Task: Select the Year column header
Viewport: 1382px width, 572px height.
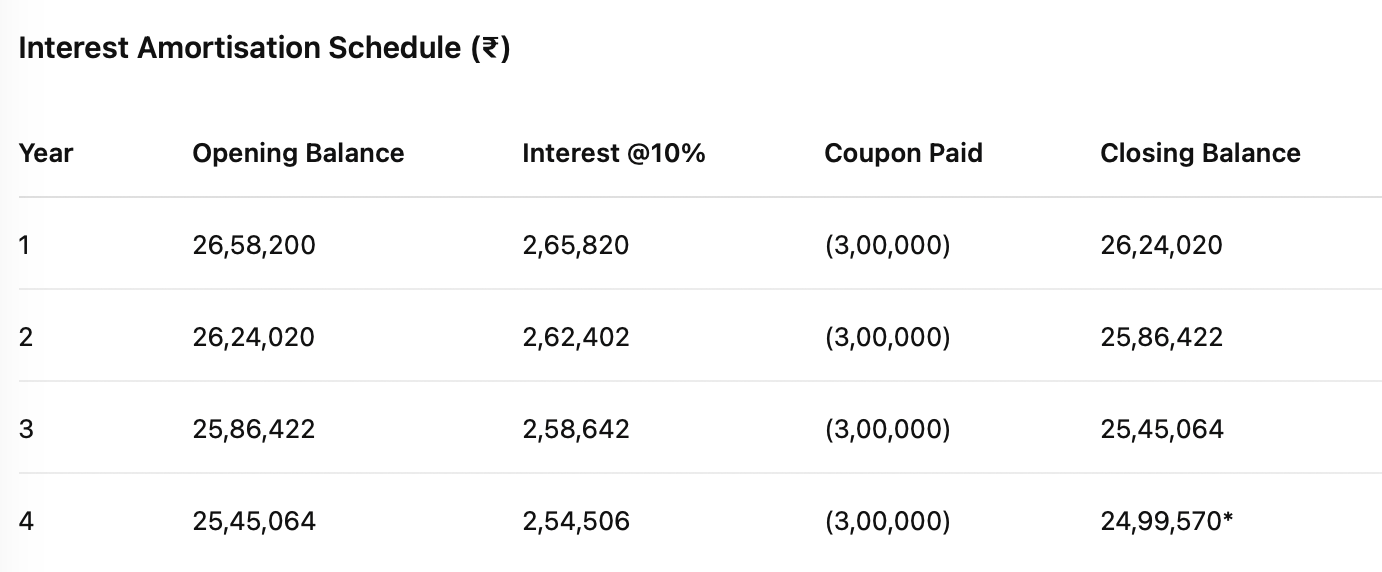Action: click(x=46, y=153)
